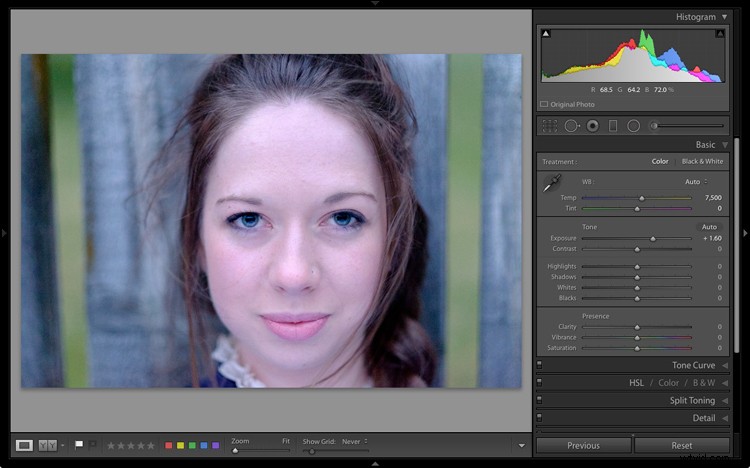This screenshot has width=750, height=468.
Task: Click the Vibrance slider handle
Action: (637, 338)
